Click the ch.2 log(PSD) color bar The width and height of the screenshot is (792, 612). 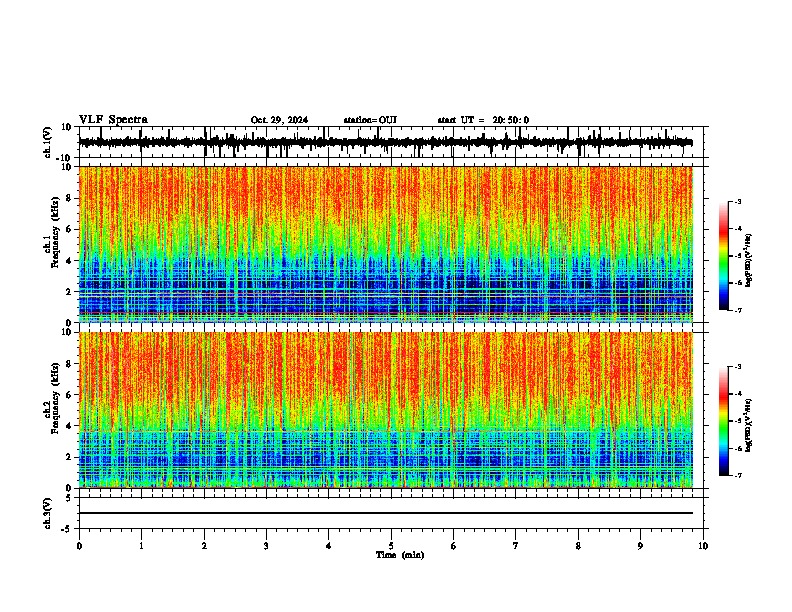[723, 421]
